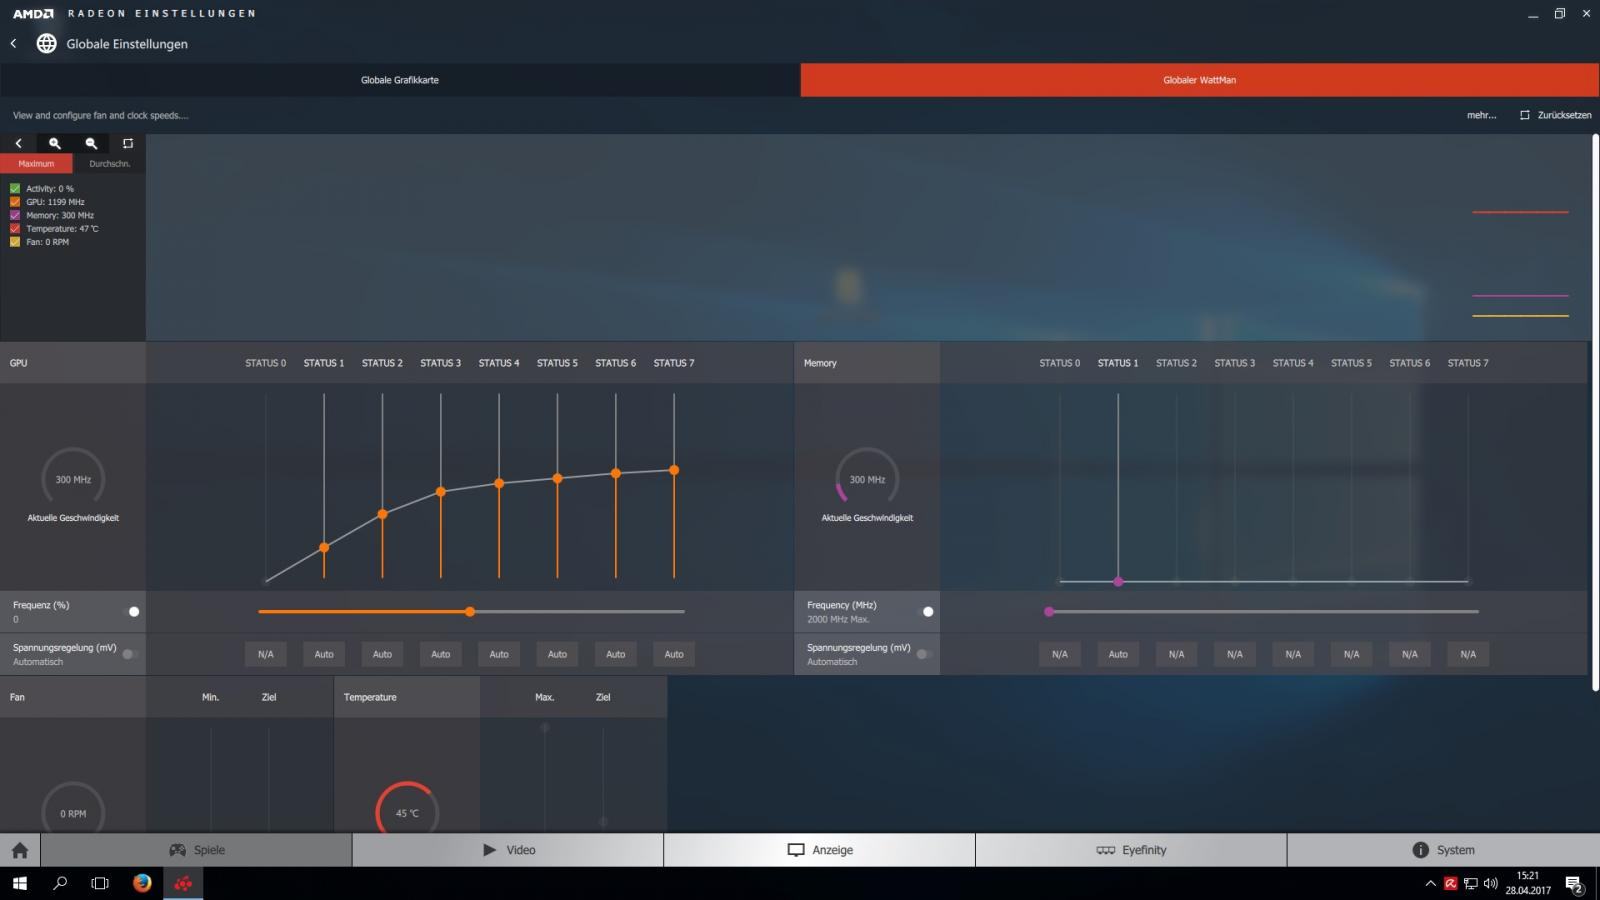Viewport: 1600px width, 900px height.
Task: Click the Memory 300 MHz speed gauge
Action: [x=867, y=480]
